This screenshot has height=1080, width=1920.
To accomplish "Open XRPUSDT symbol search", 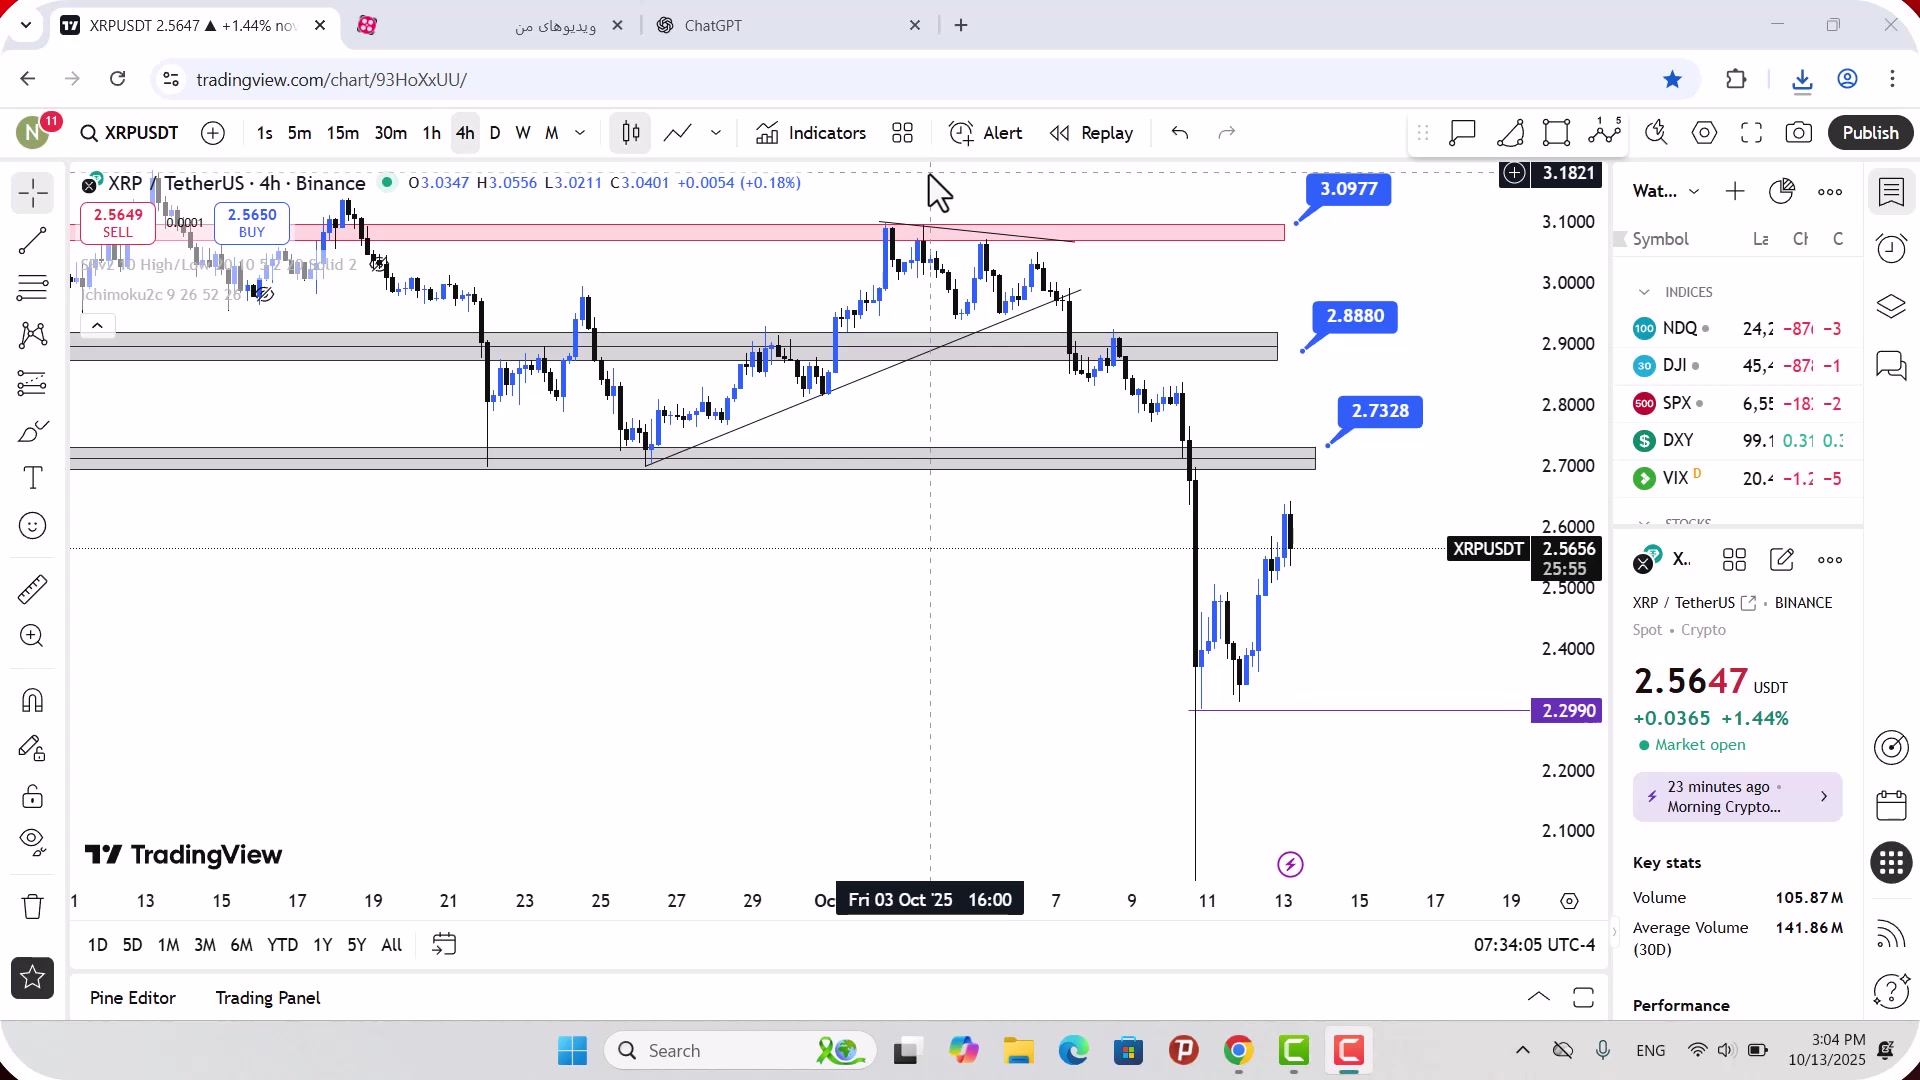I will (x=130, y=133).
